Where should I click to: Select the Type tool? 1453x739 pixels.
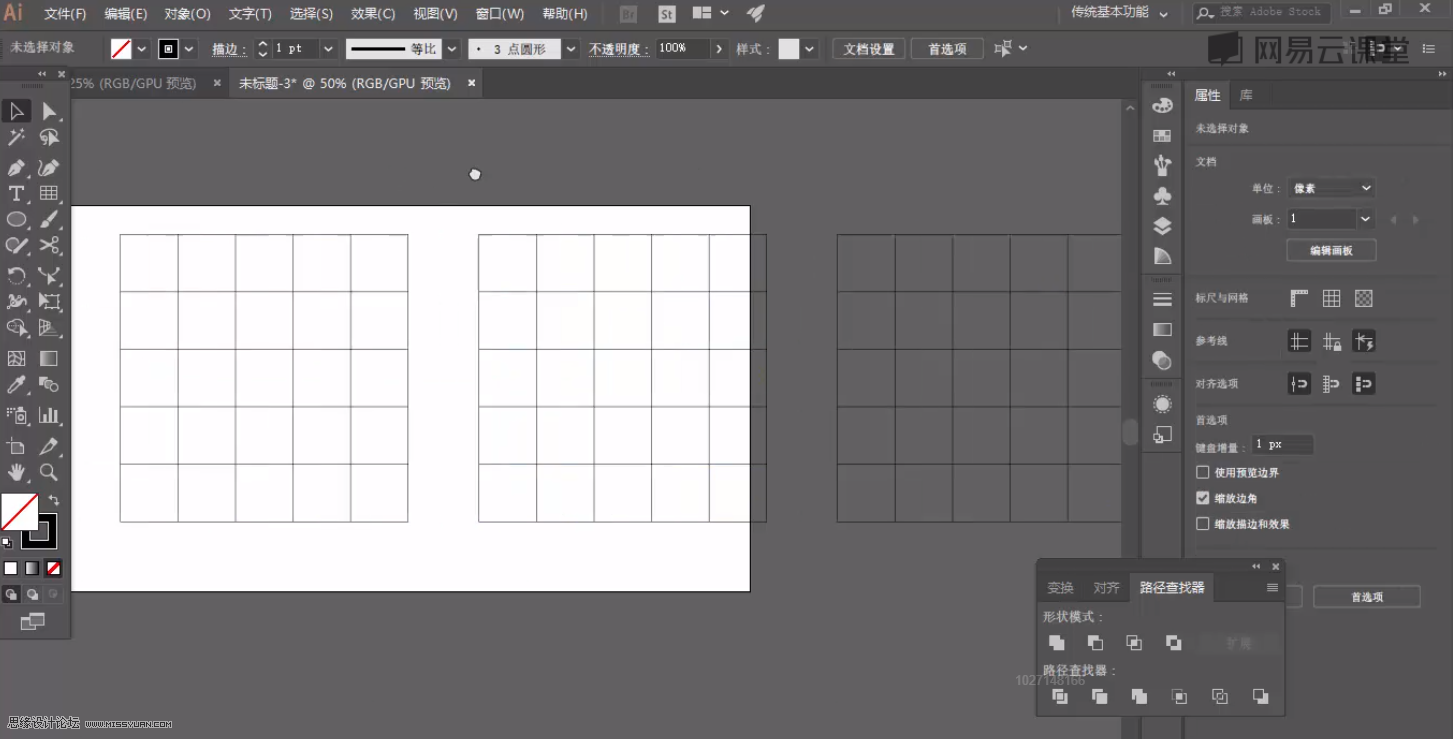click(x=16, y=193)
